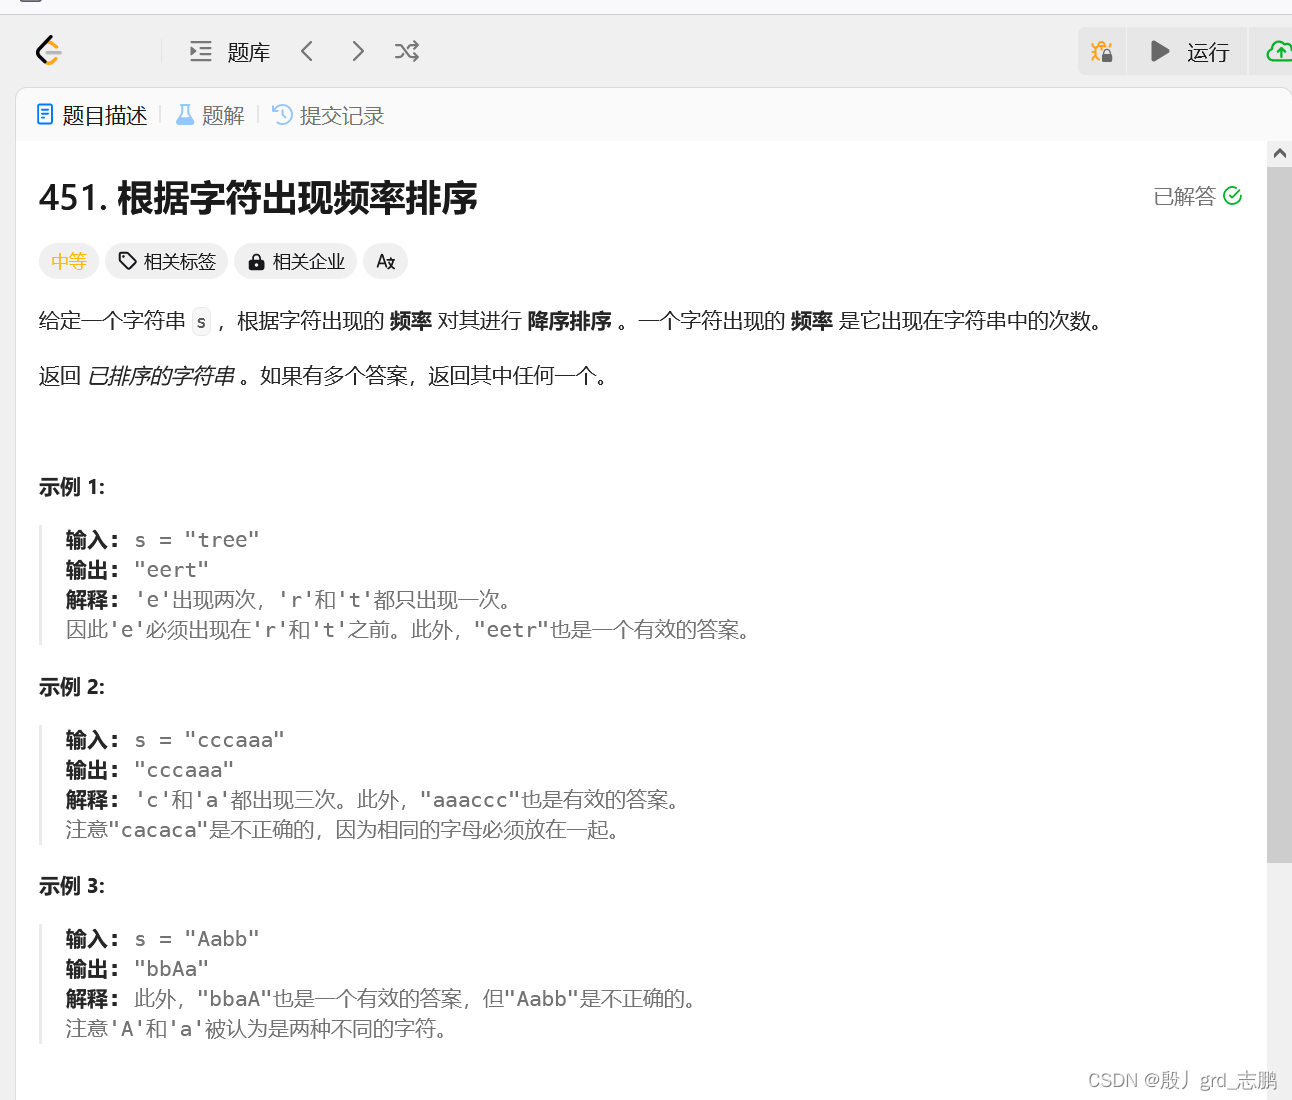
Task: Show 相关标签 related tags
Action: click(x=167, y=262)
